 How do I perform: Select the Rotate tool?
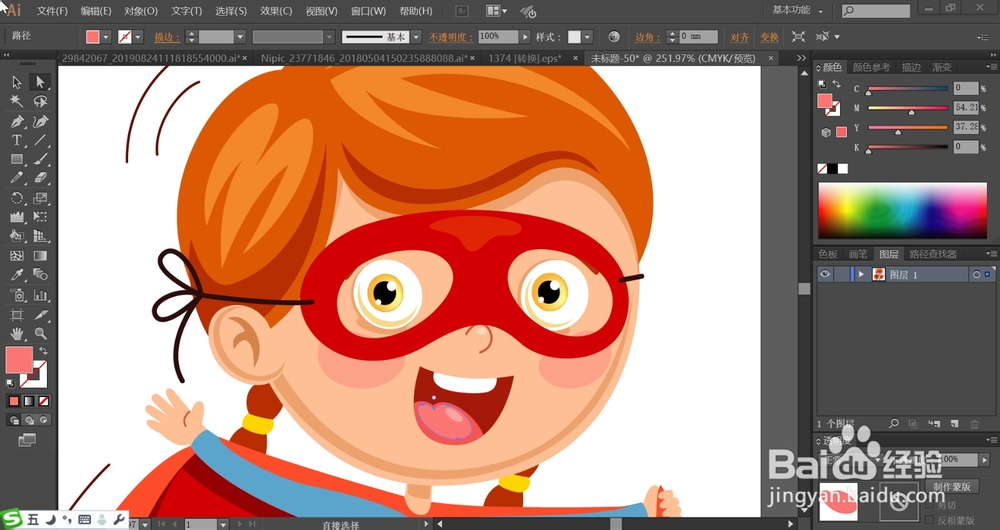pyautogui.click(x=17, y=198)
